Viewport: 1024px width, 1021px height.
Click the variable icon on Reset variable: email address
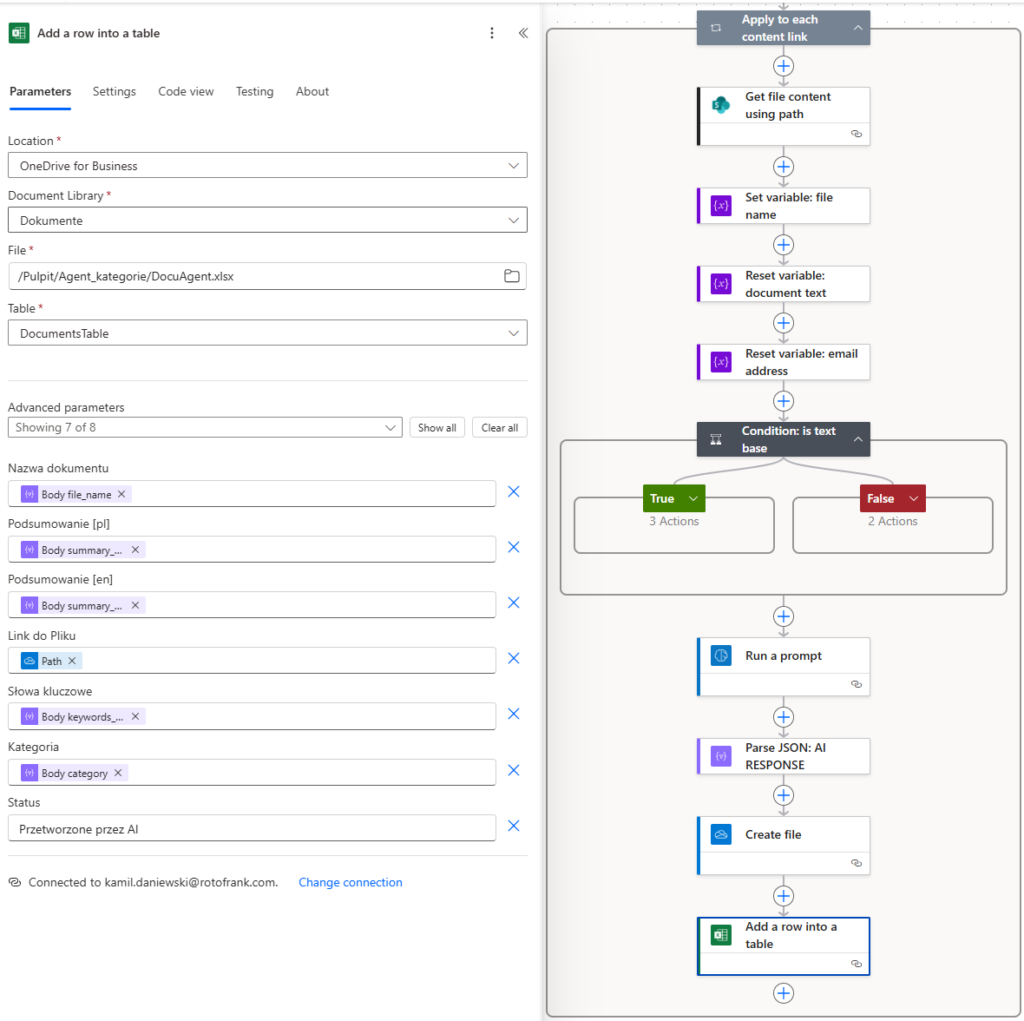pos(721,362)
